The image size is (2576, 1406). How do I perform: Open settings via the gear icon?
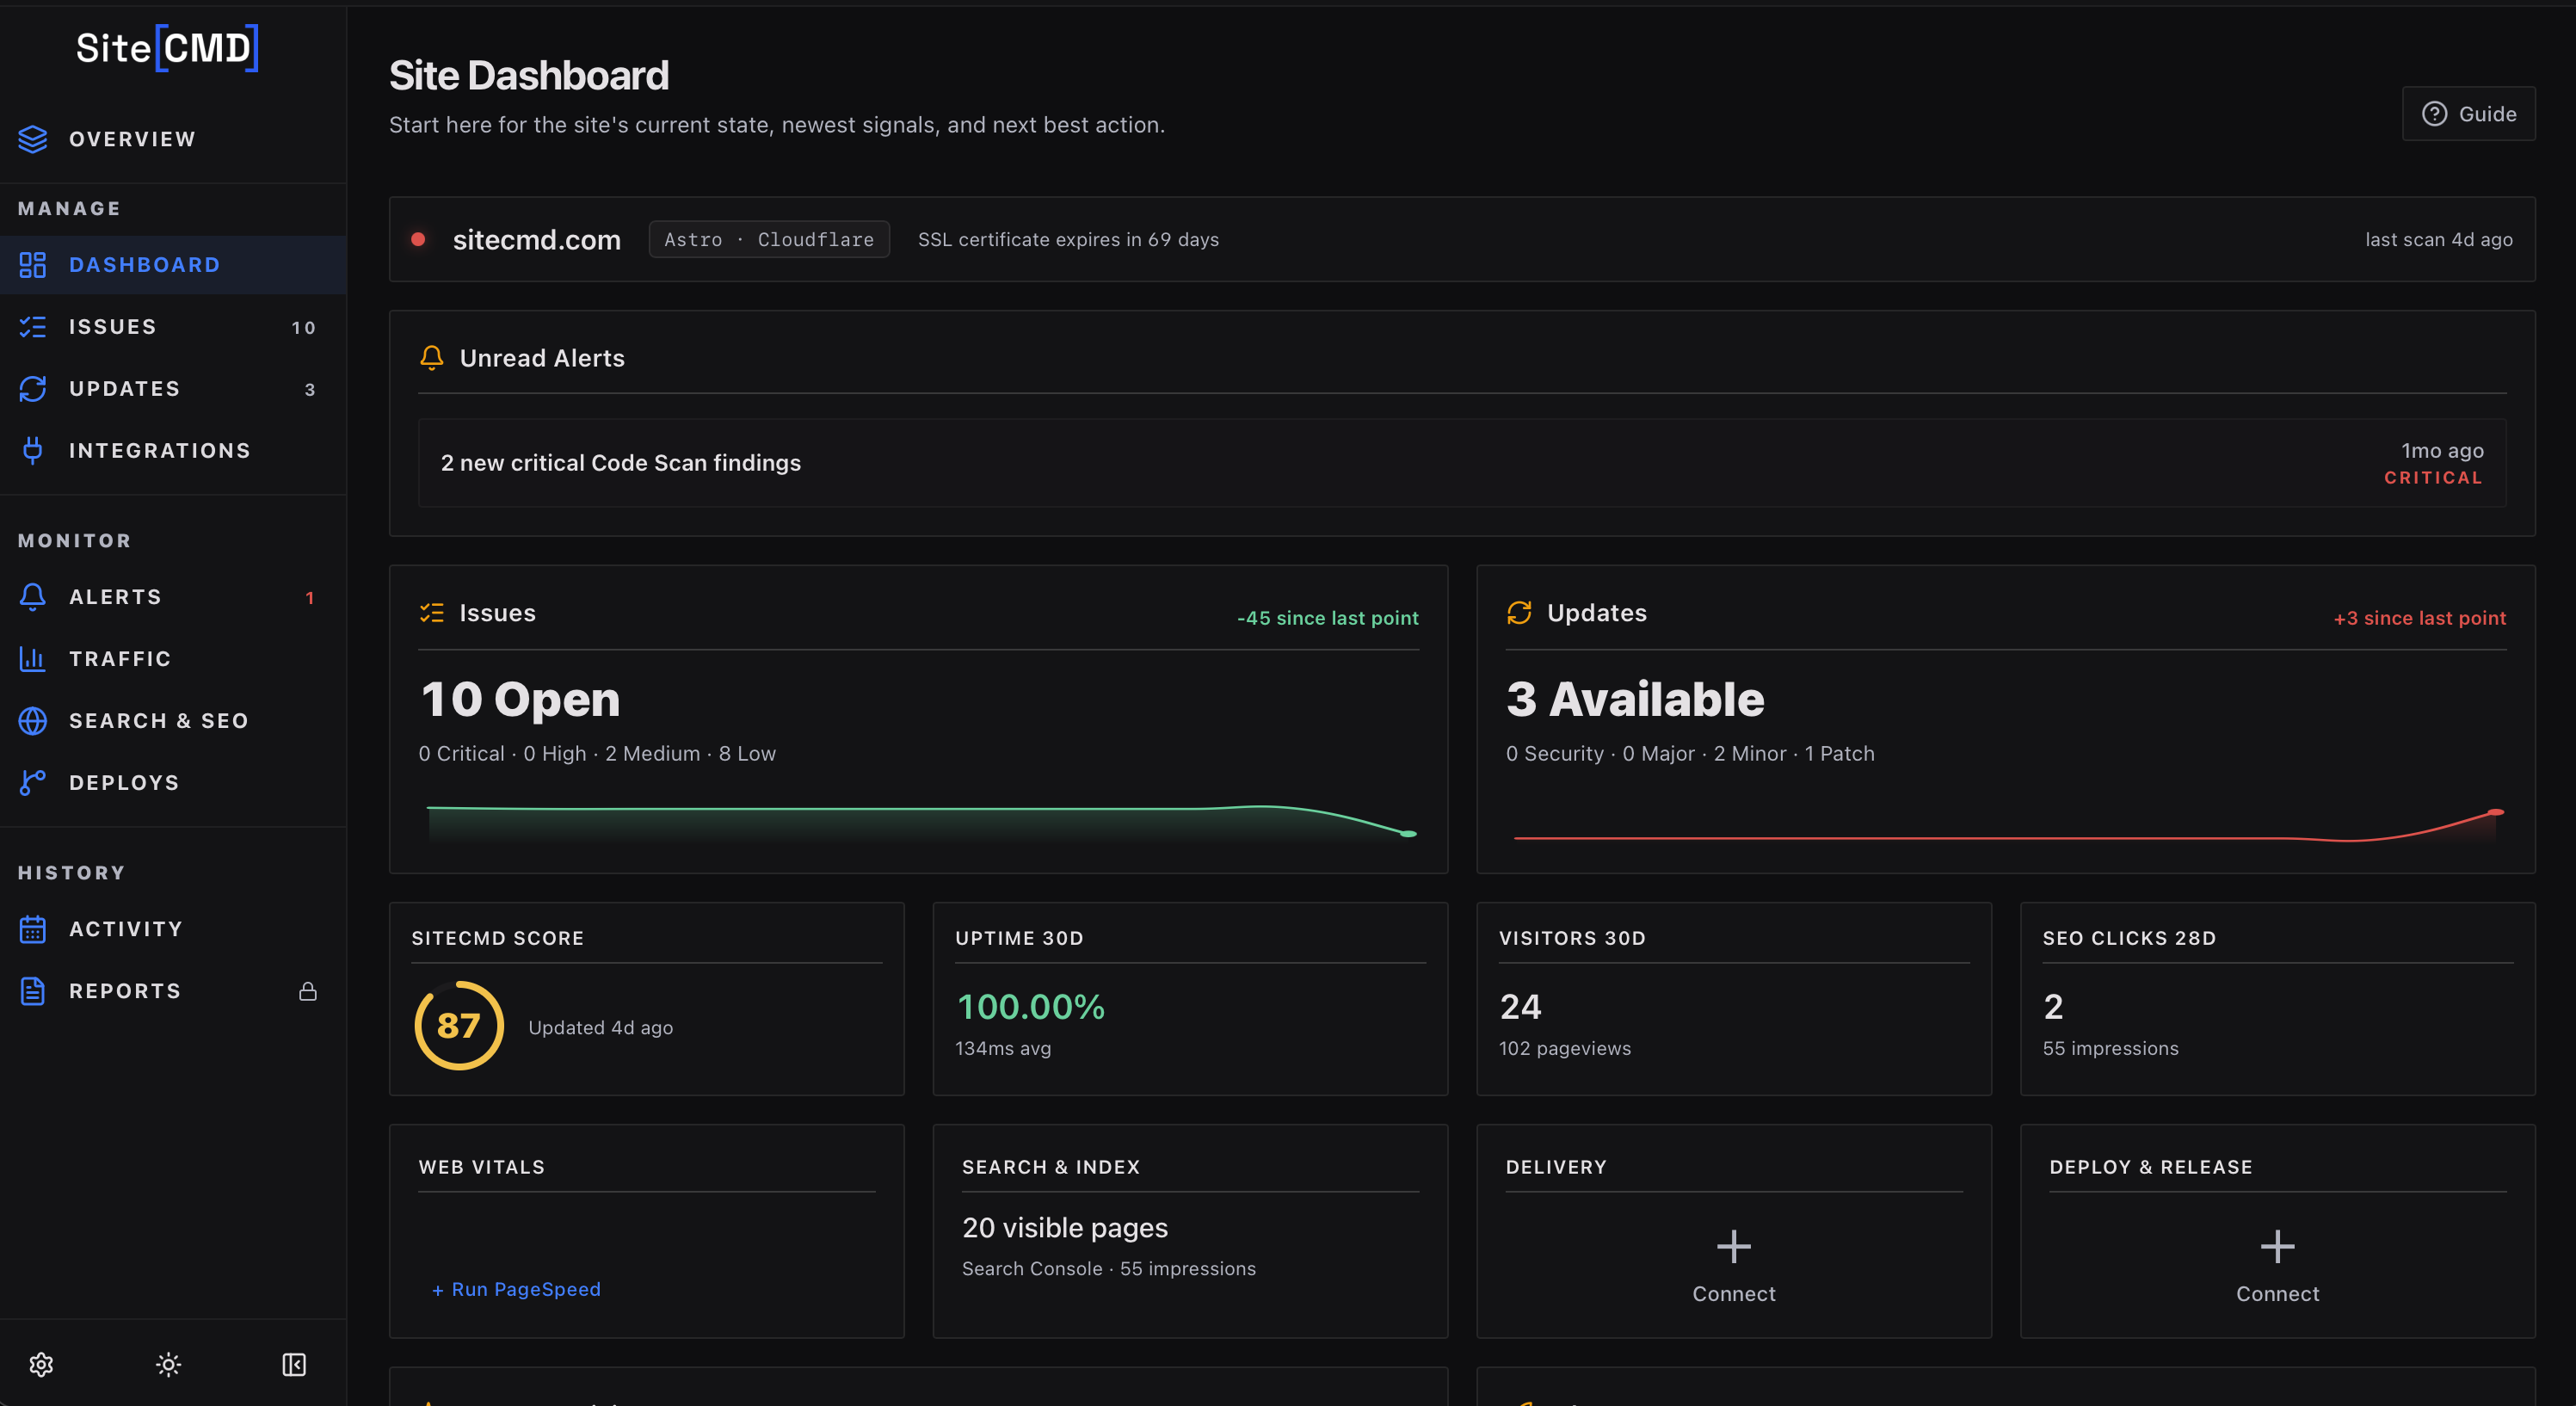click(41, 1365)
